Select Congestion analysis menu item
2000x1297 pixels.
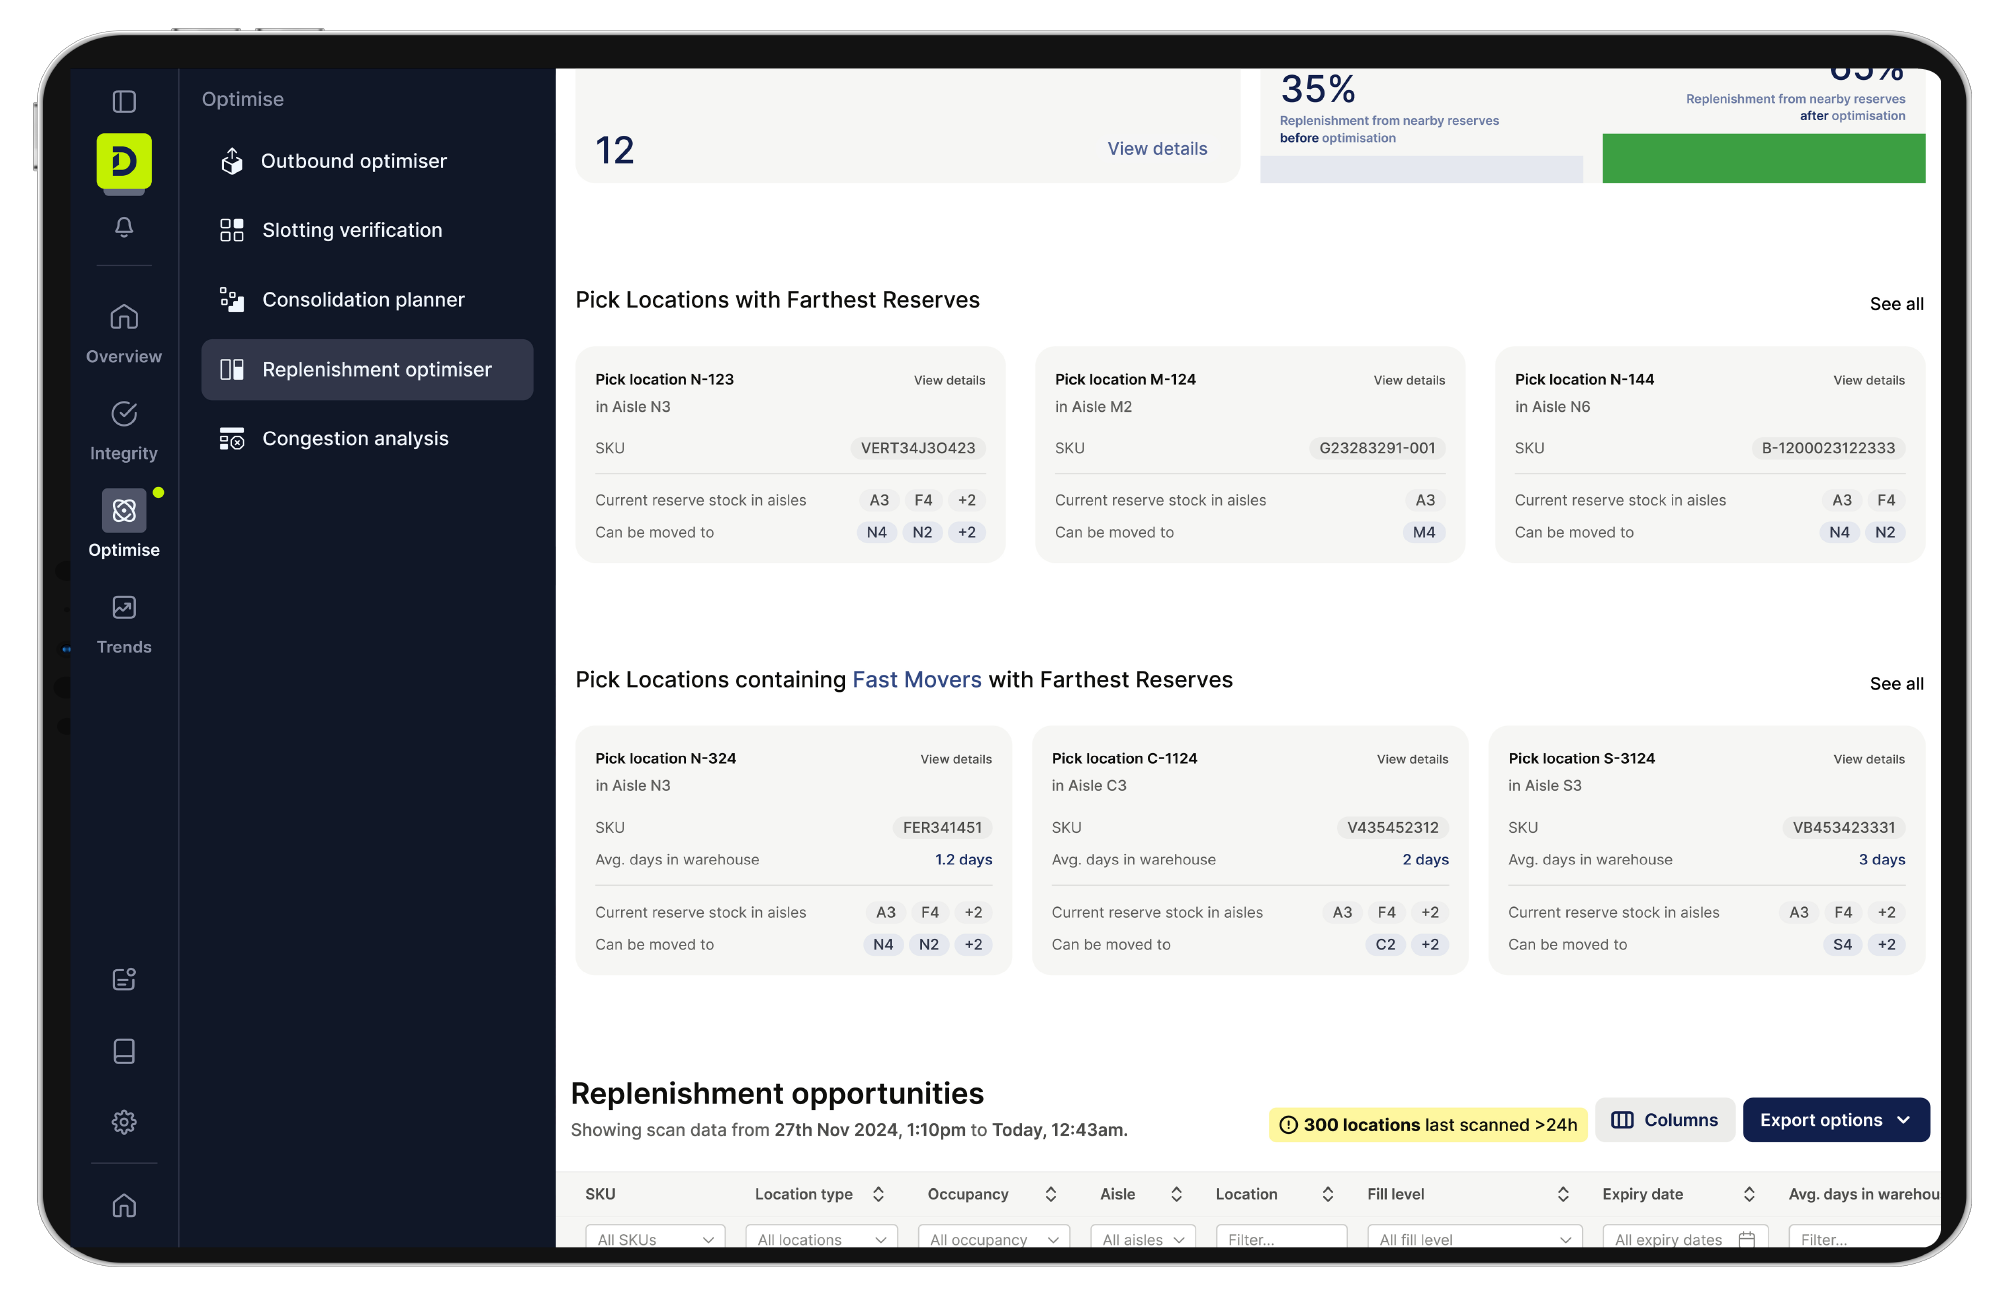click(x=355, y=439)
